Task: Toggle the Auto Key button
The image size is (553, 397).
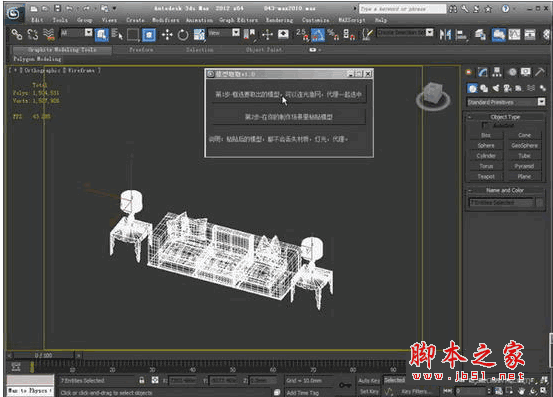Action: [369, 380]
